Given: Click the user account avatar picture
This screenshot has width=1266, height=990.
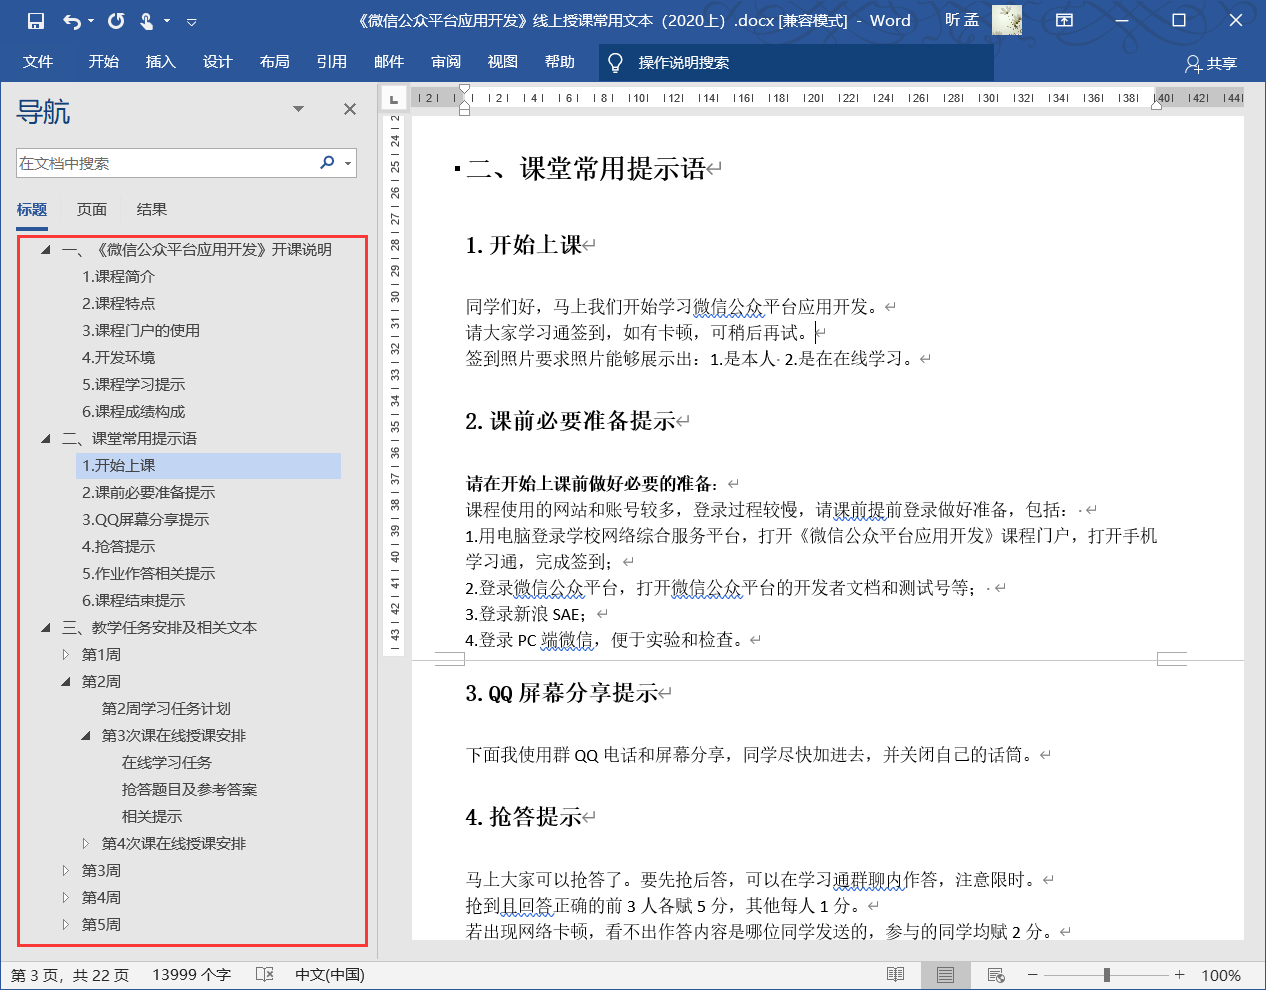Looking at the screenshot, I should point(1007,20).
